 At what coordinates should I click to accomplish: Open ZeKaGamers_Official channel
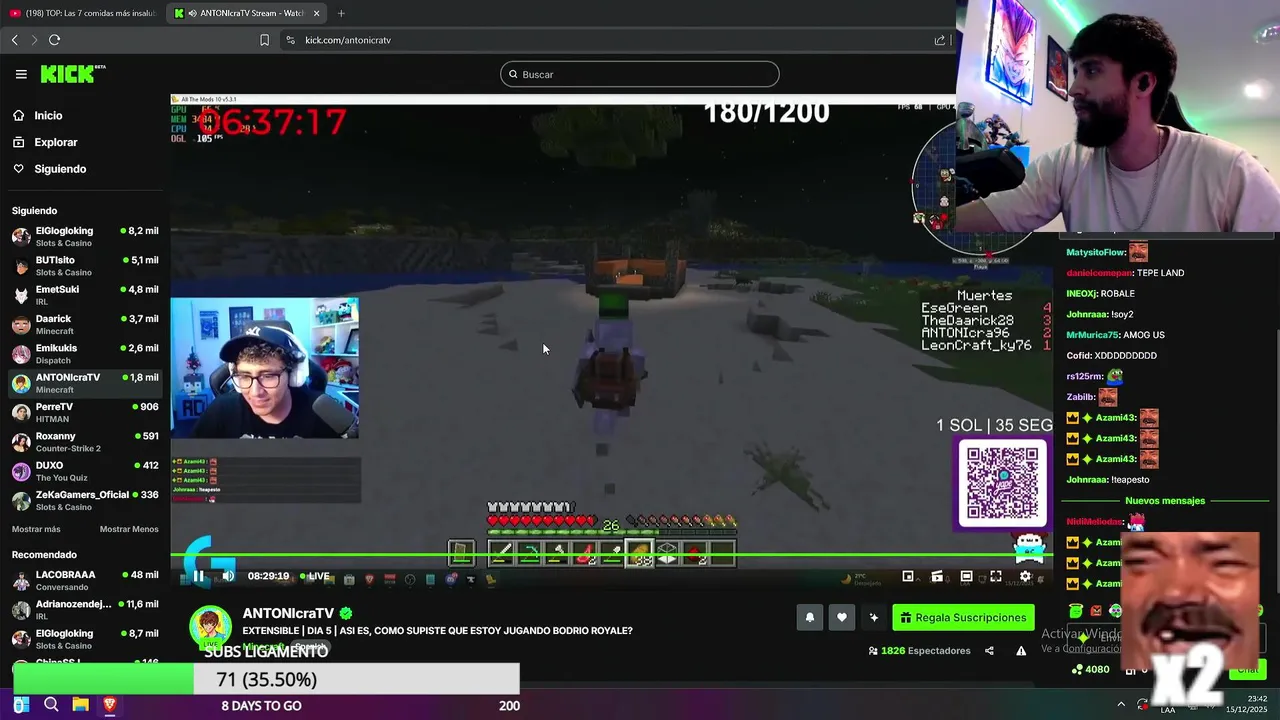tap(85, 501)
